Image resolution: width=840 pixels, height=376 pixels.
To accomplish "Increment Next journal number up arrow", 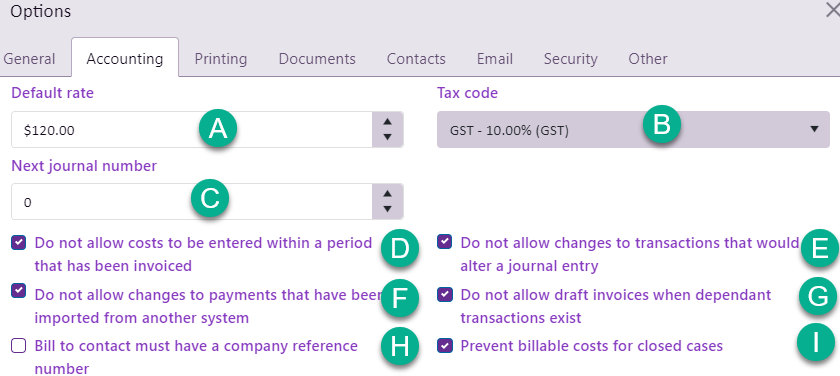I will point(388,194).
